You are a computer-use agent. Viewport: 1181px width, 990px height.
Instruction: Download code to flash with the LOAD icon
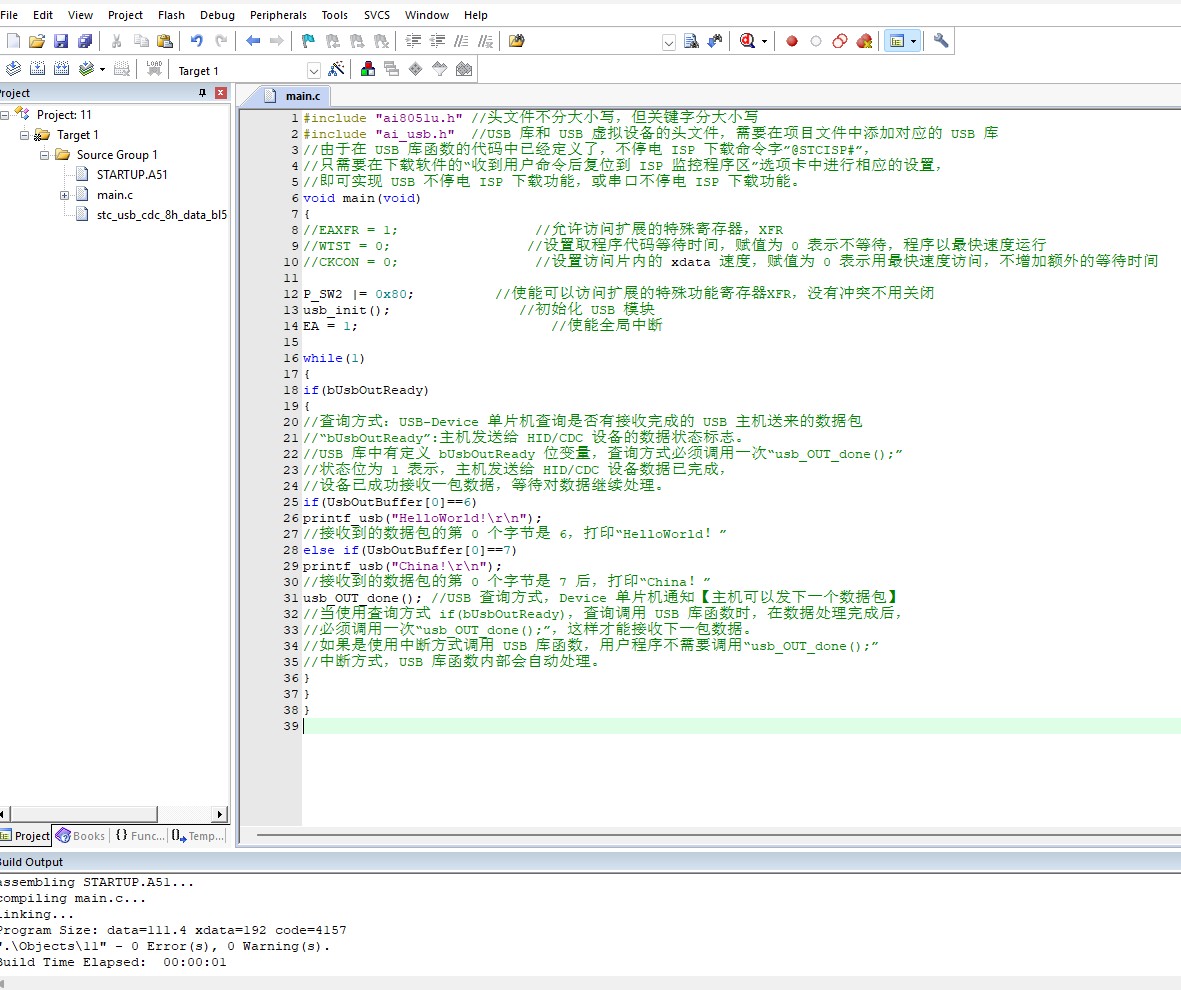(x=154, y=69)
